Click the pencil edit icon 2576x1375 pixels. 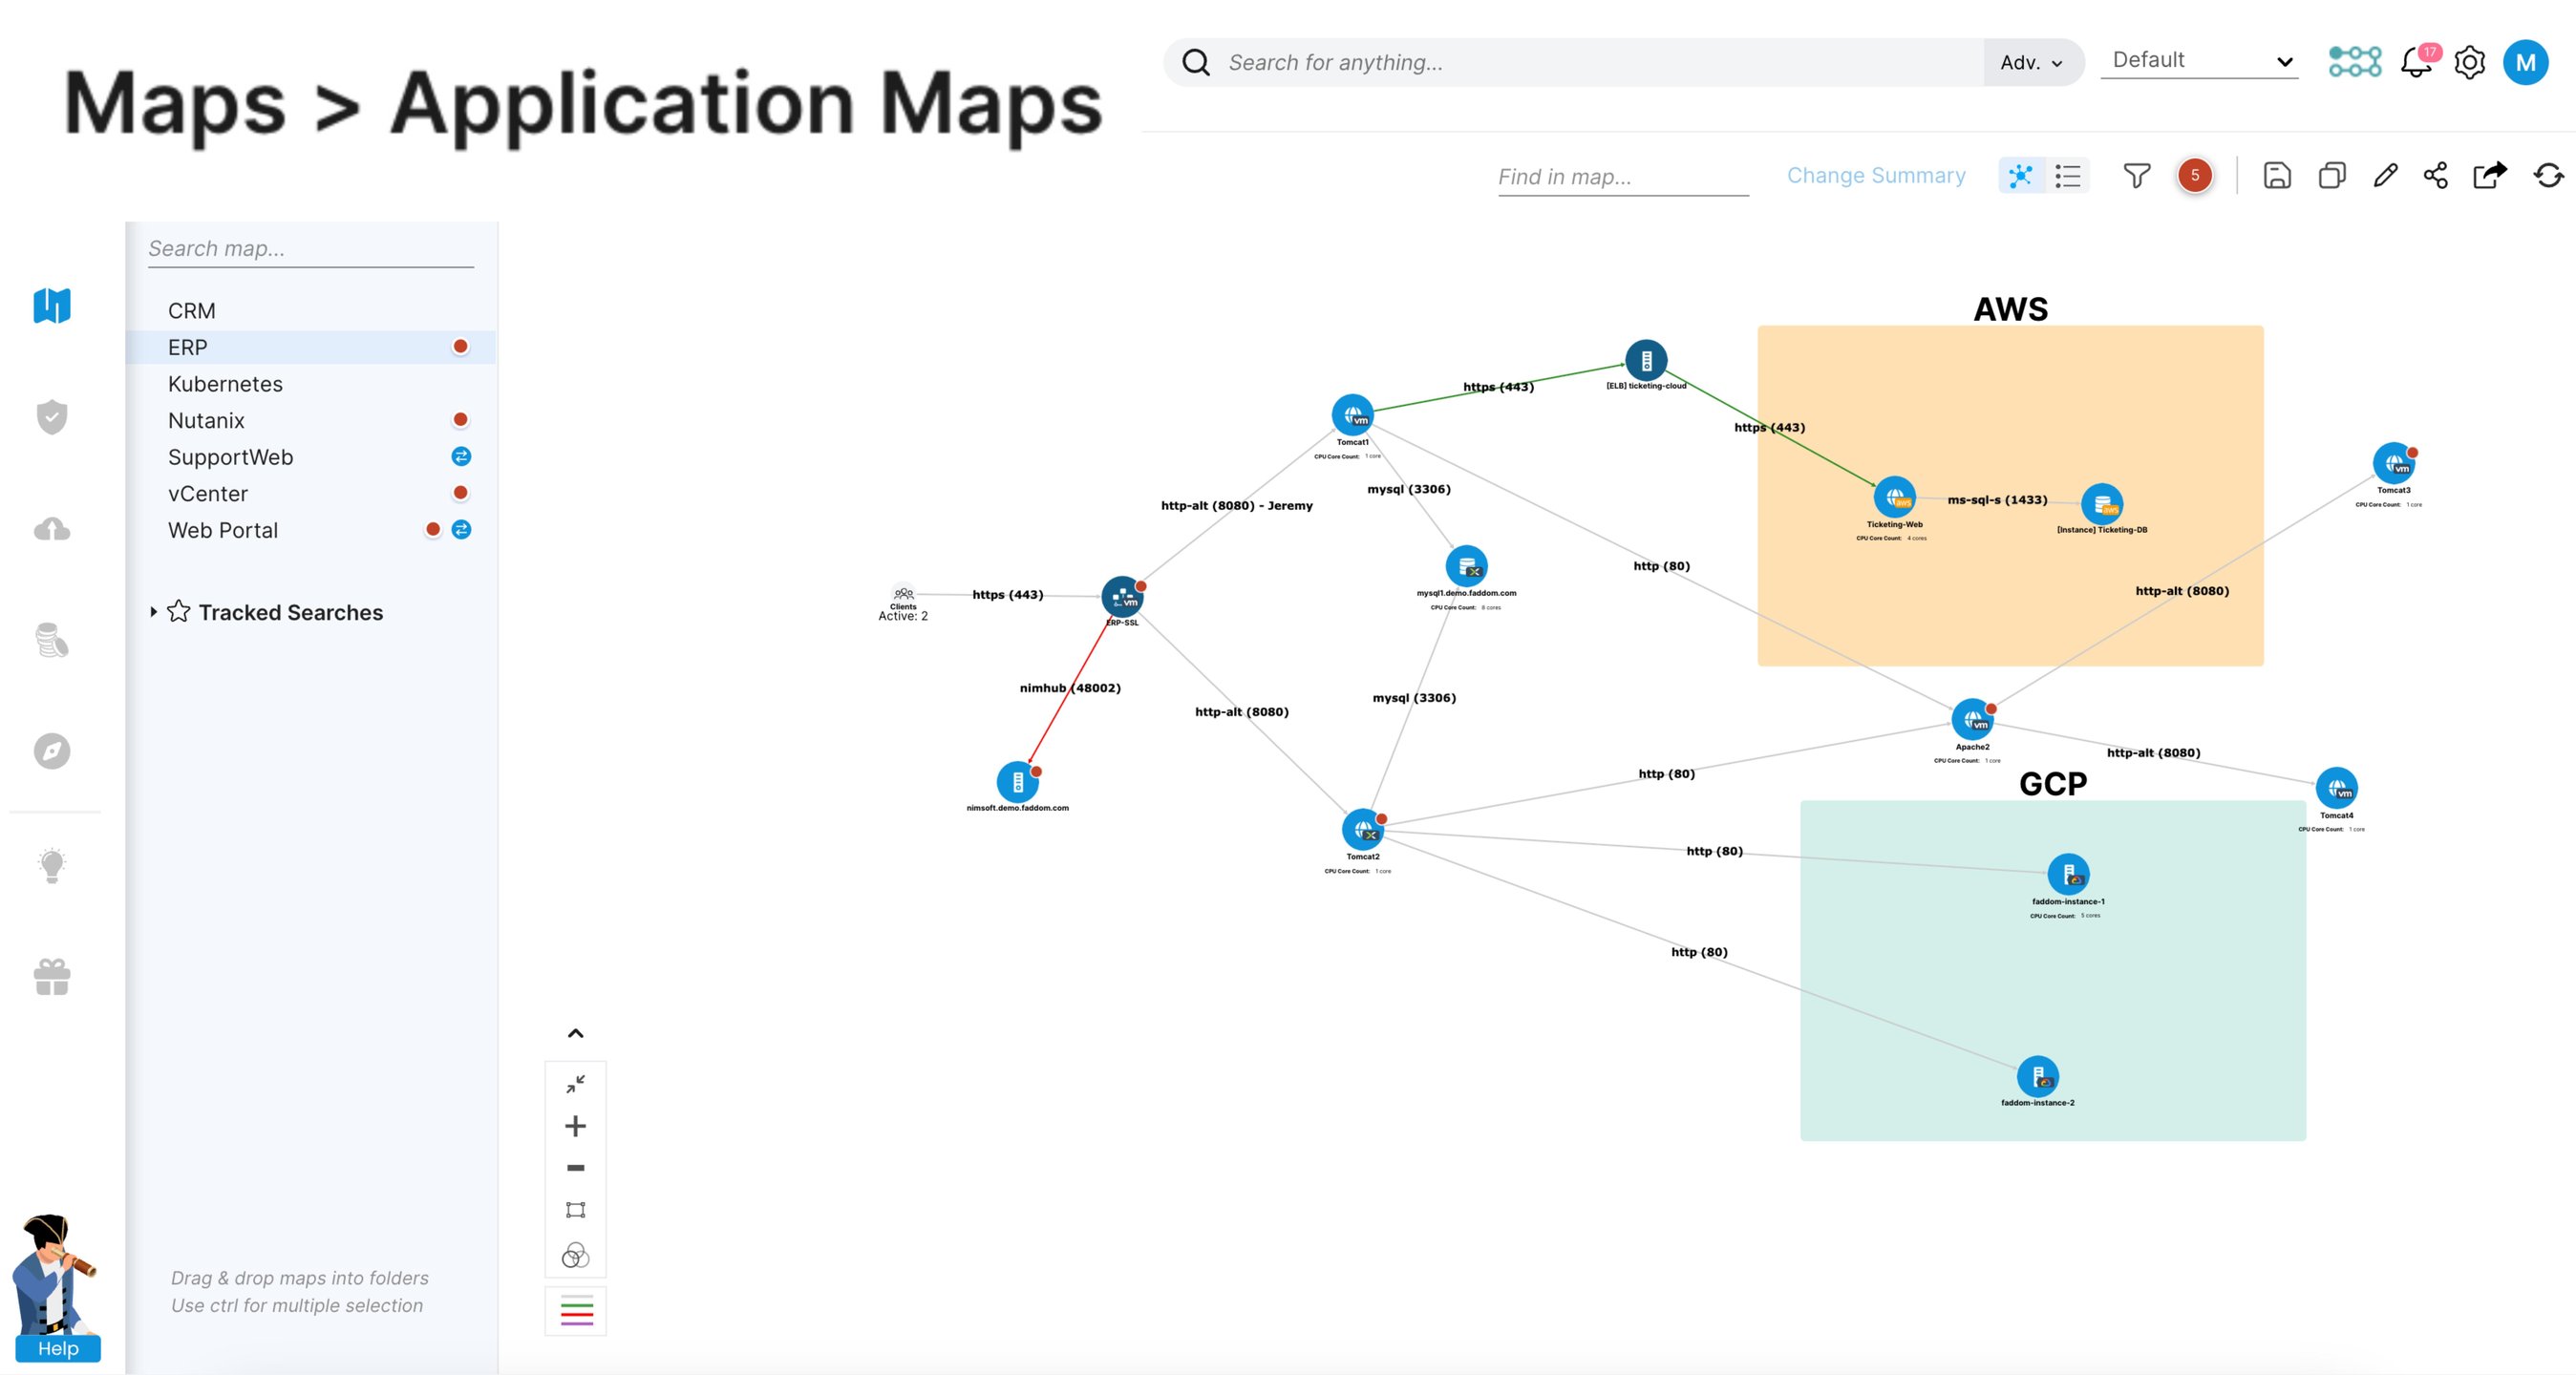(2385, 176)
